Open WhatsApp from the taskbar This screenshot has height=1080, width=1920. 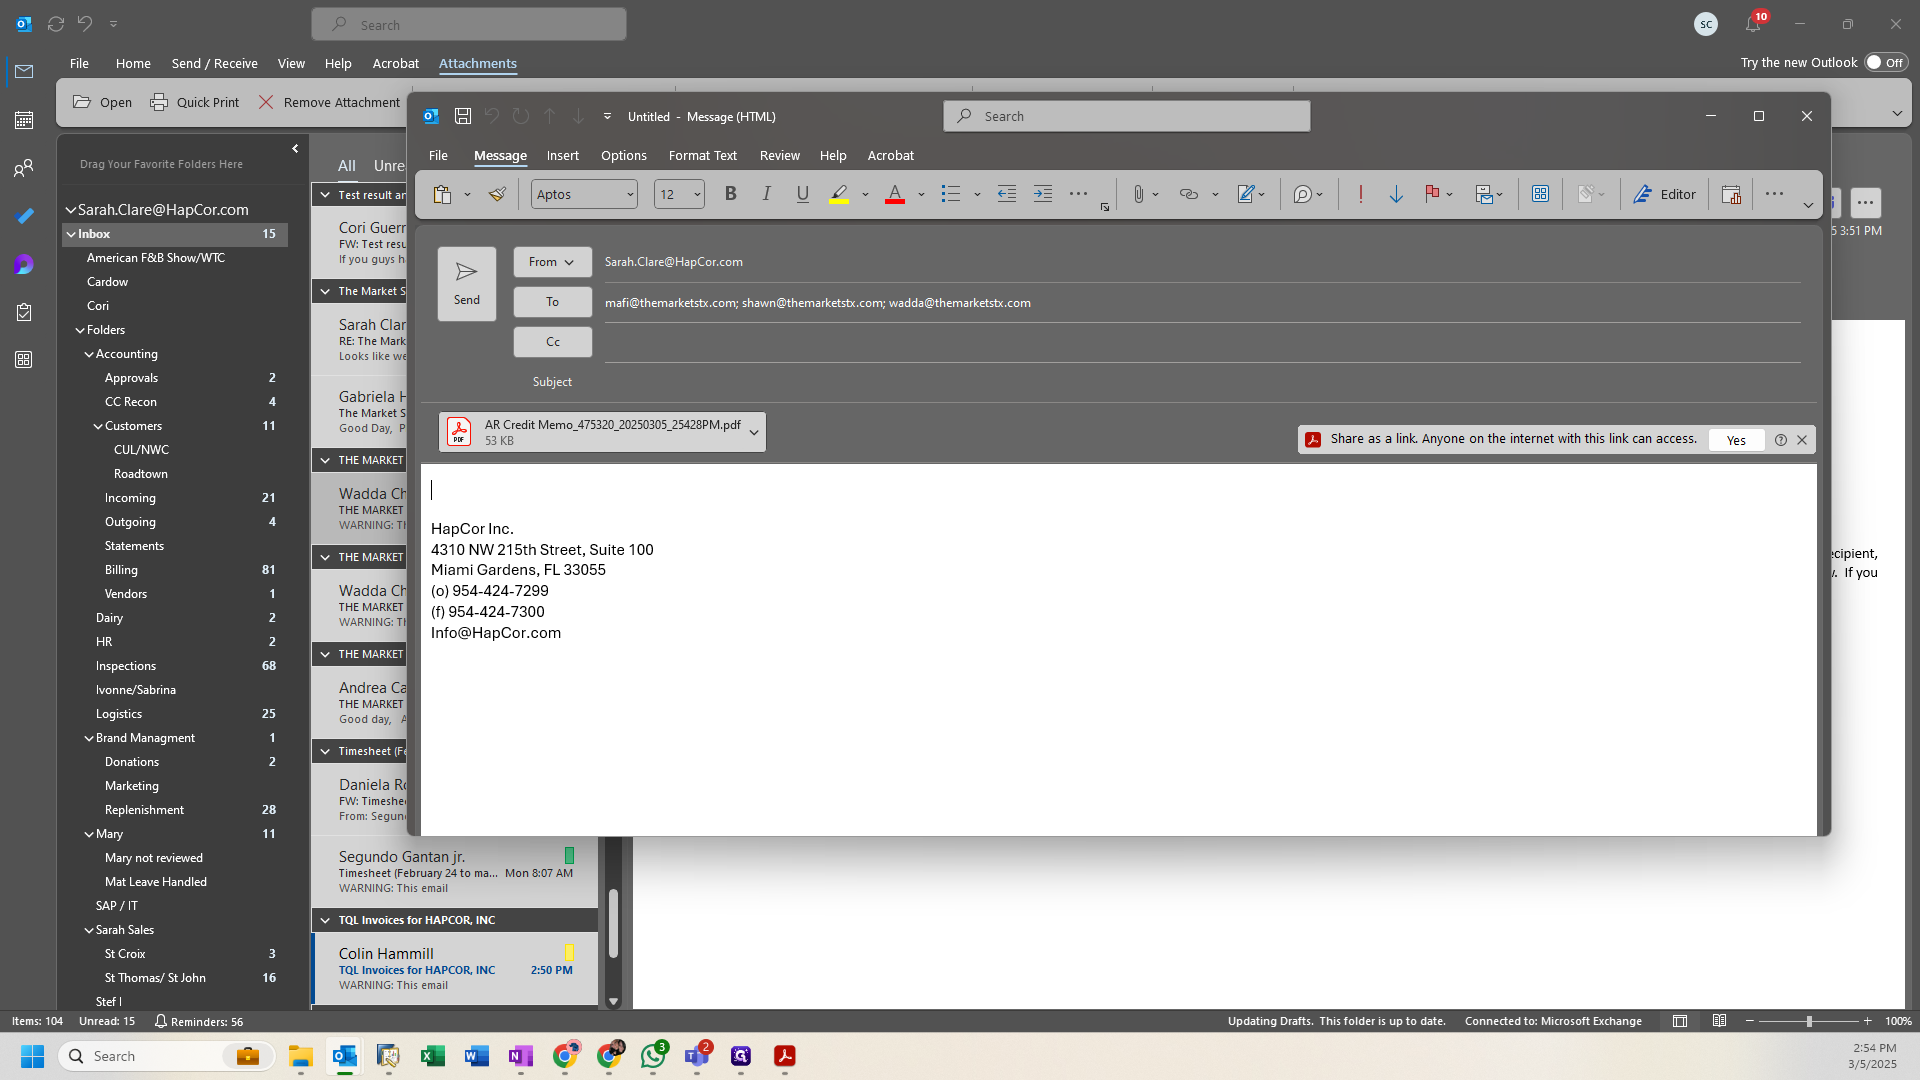[x=653, y=1056]
